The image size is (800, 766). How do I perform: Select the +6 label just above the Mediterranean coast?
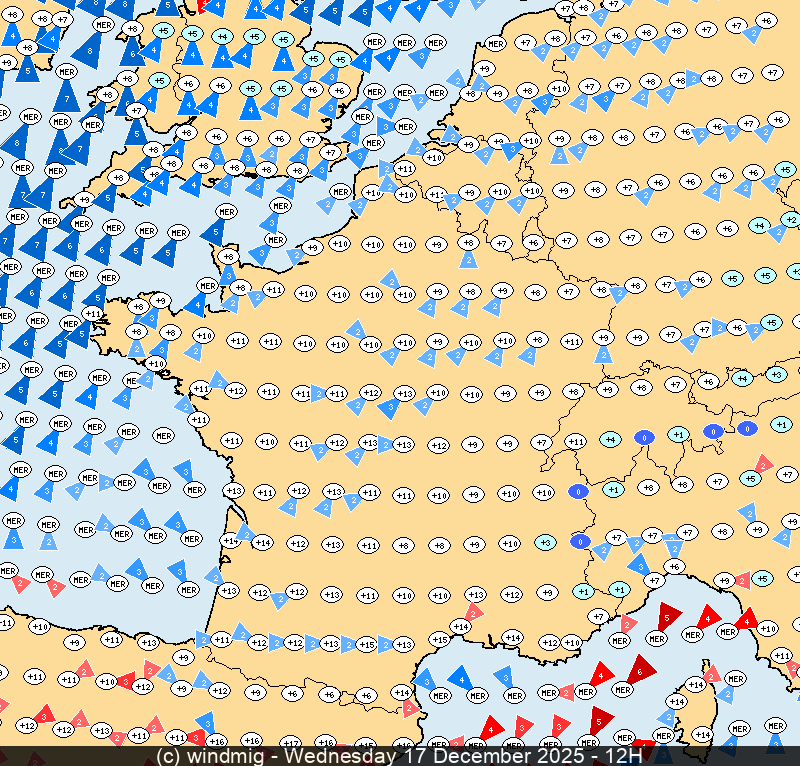coord(674,566)
